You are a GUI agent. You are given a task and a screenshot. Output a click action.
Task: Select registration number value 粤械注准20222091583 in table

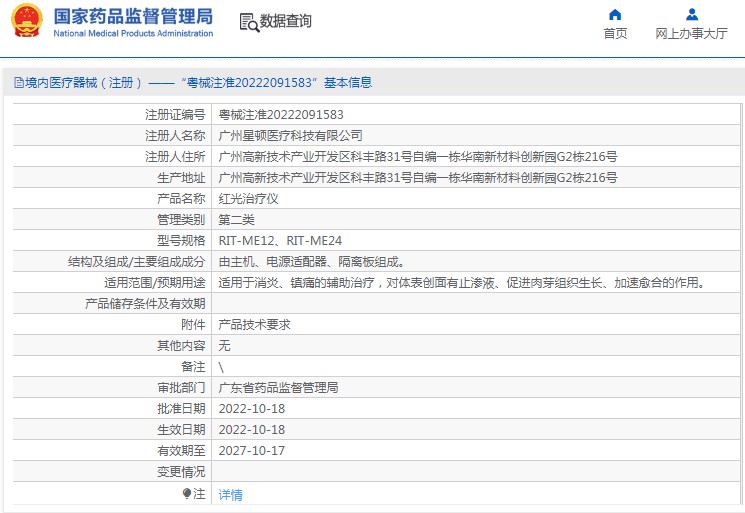pos(281,115)
